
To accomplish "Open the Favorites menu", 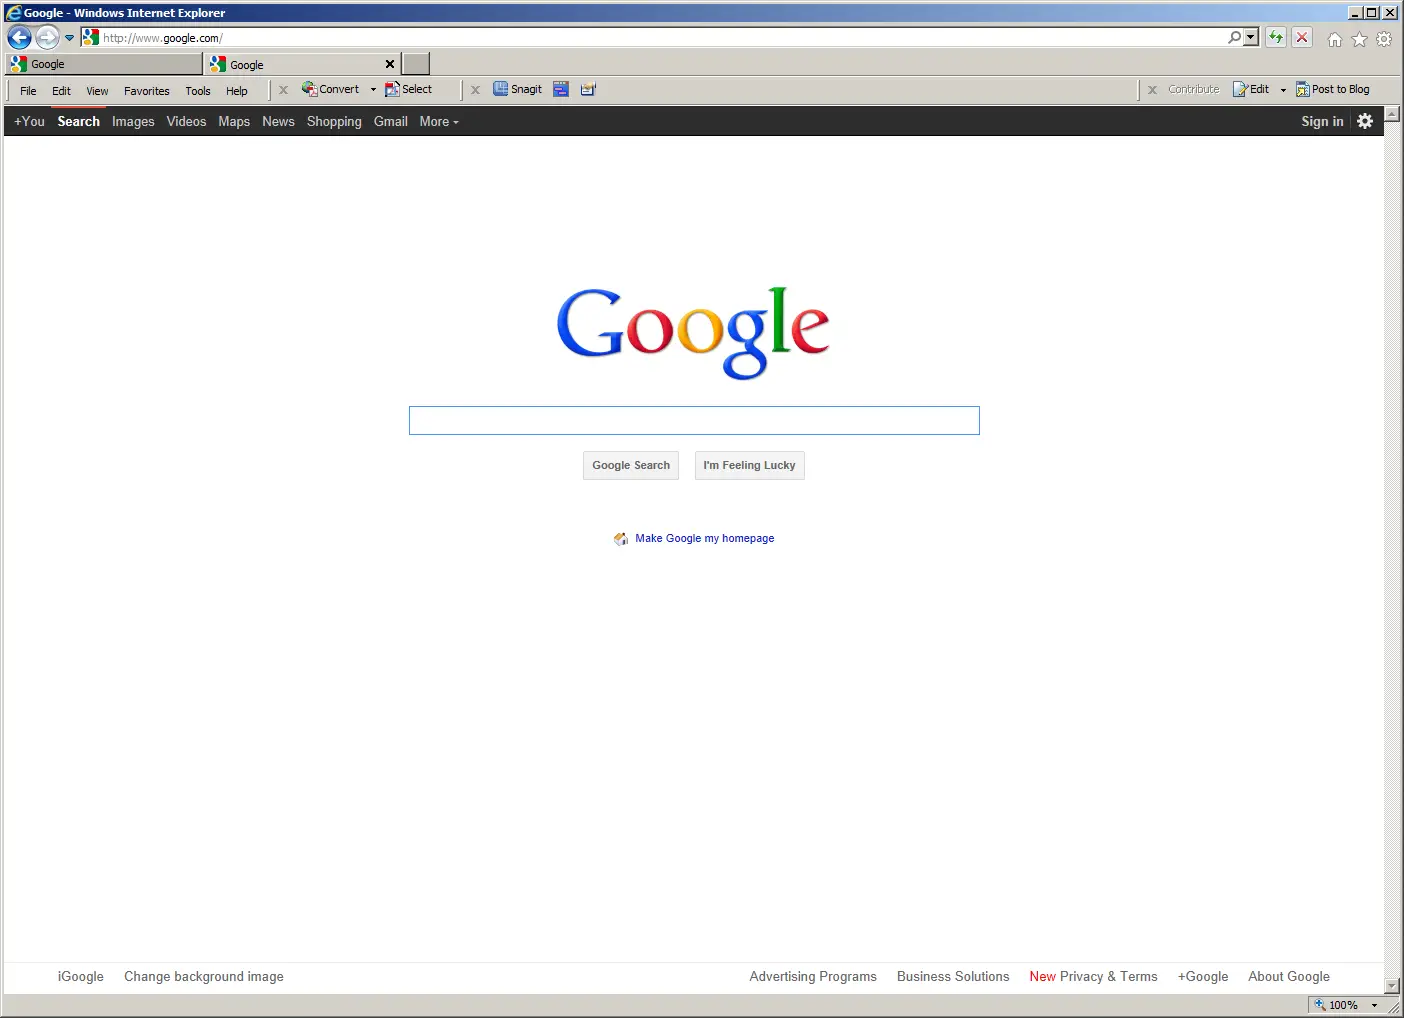I will (147, 91).
